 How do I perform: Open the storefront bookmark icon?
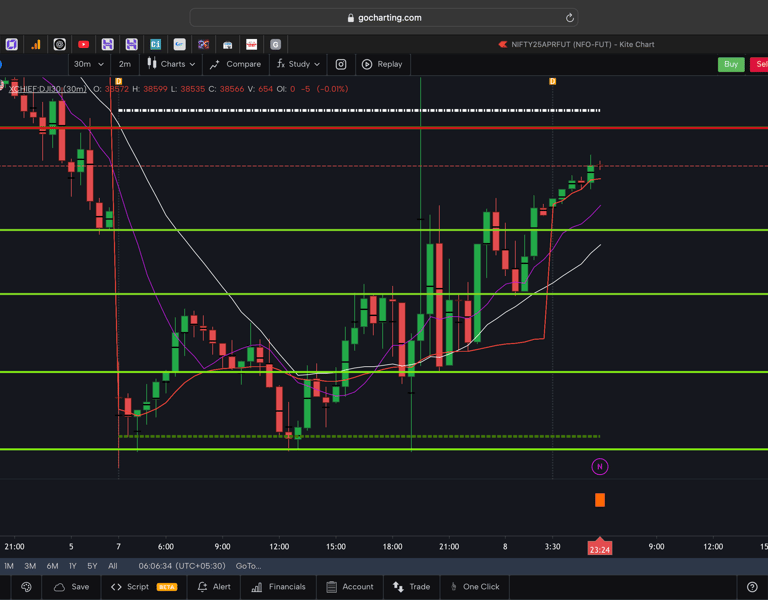tap(228, 45)
